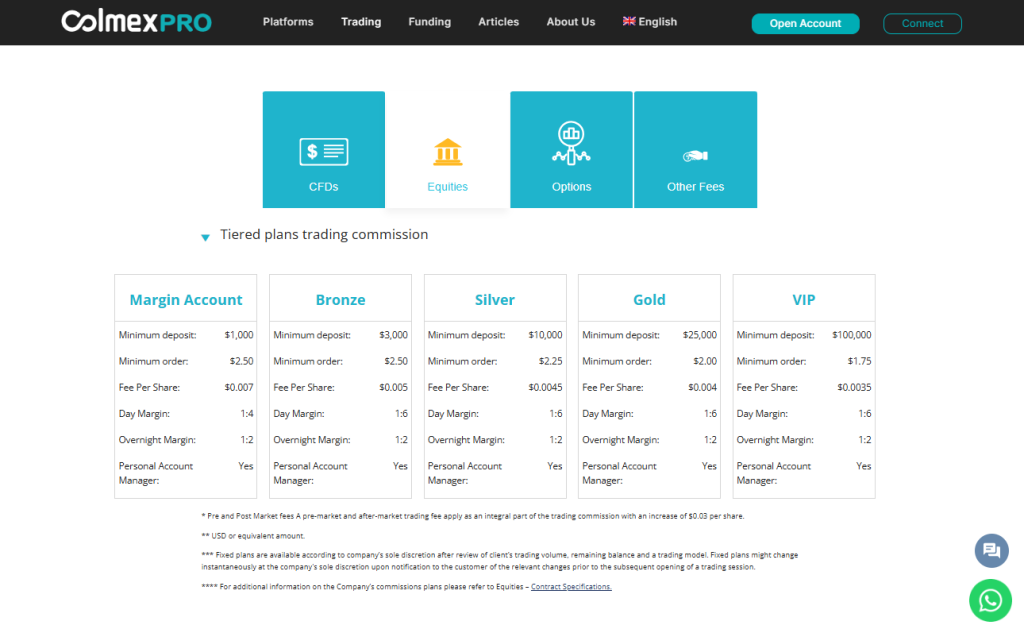Click the UK flag next to English

pos(627,21)
